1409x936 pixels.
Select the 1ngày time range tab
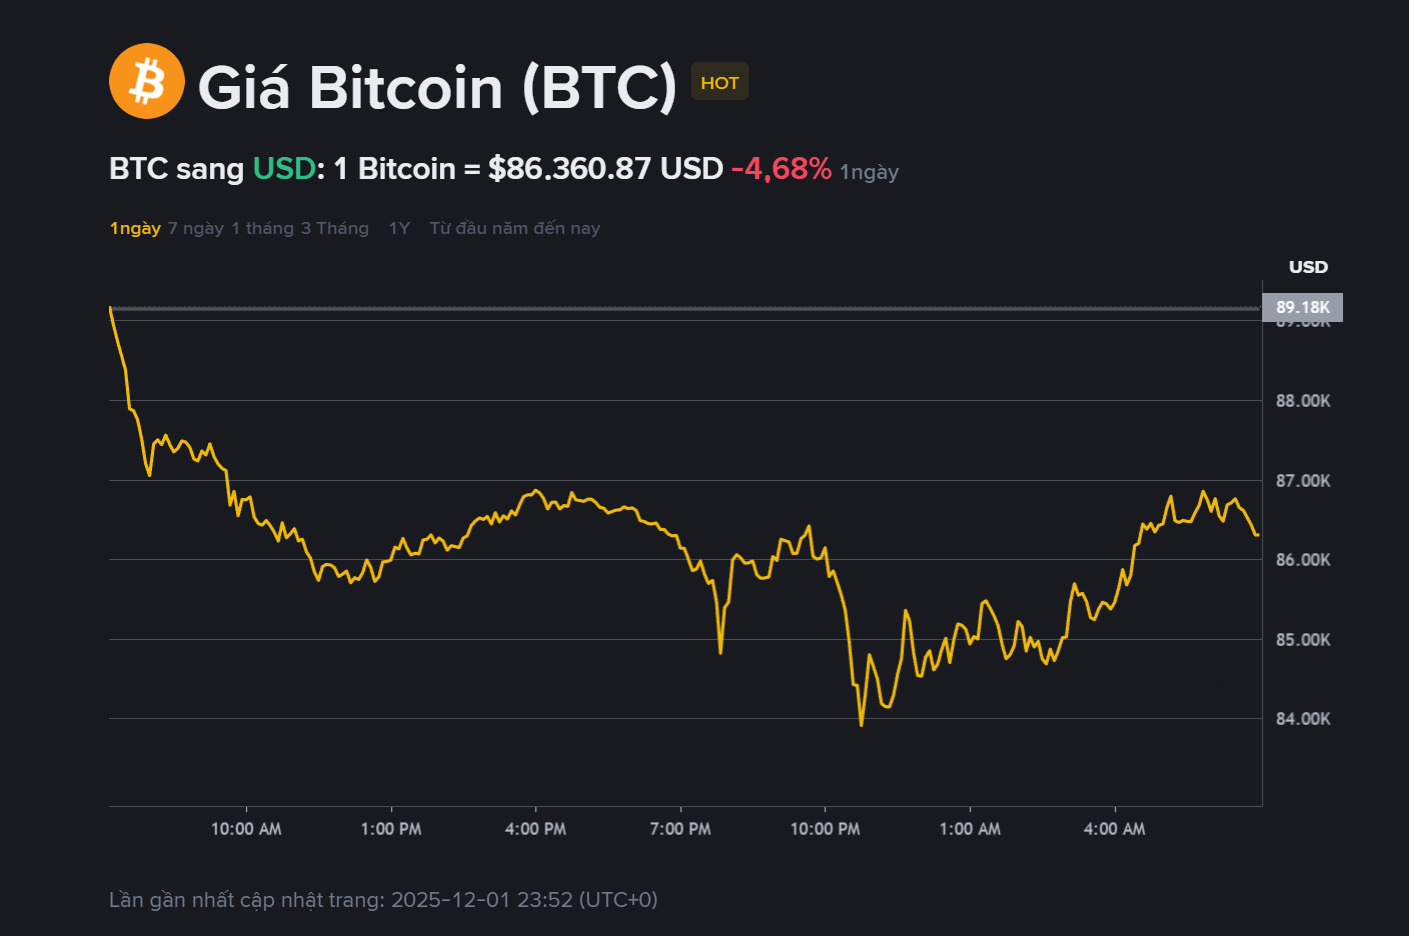[135, 228]
